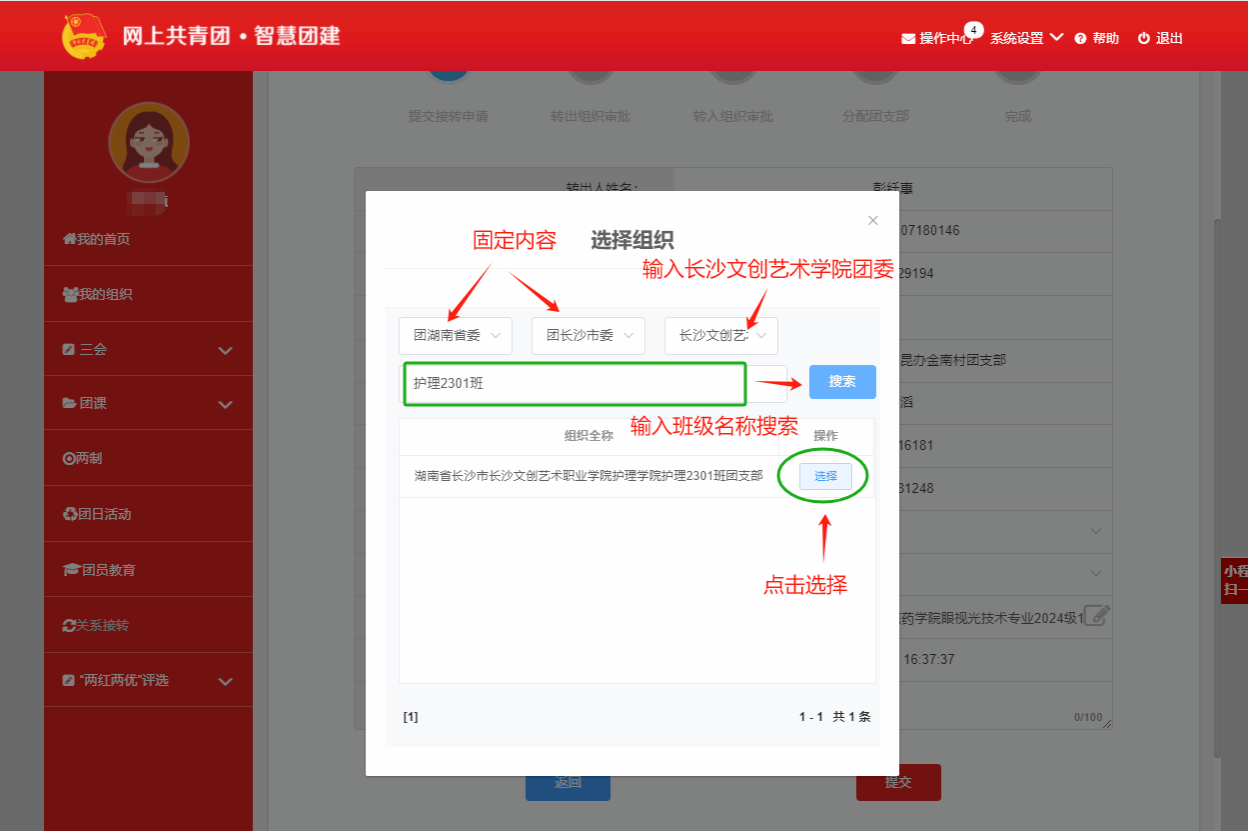Expand the 团课 sidebar menu
Image resolution: width=1248 pixels, height=831 pixels.
[148, 403]
